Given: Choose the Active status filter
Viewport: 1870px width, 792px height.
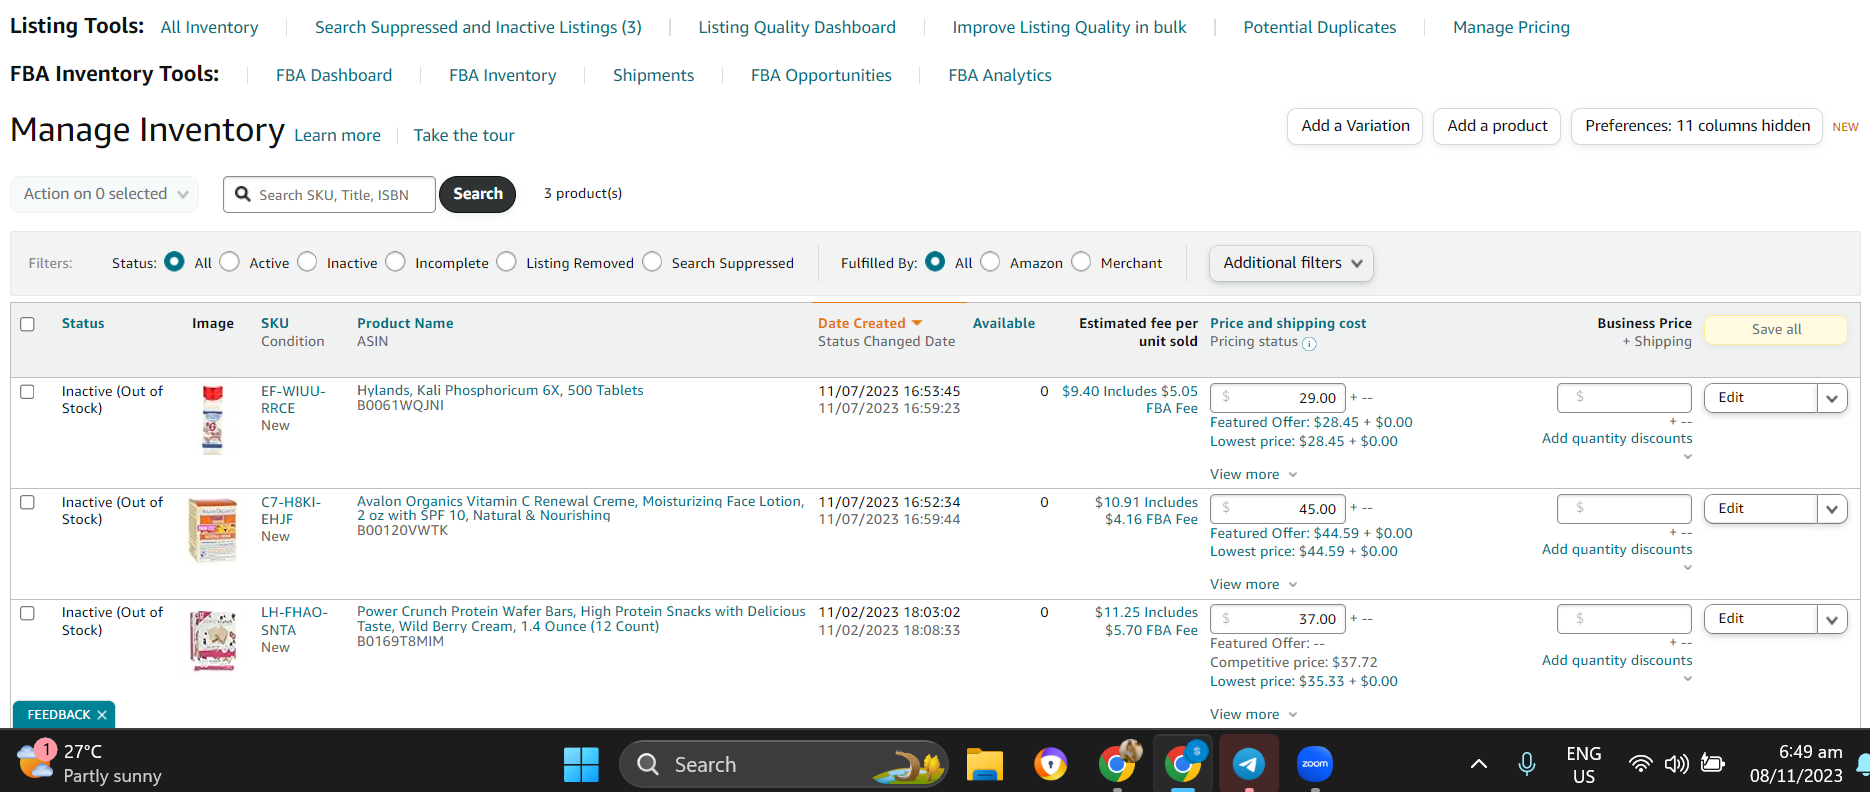Looking at the screenshot, I should click(x=230, y=262).
